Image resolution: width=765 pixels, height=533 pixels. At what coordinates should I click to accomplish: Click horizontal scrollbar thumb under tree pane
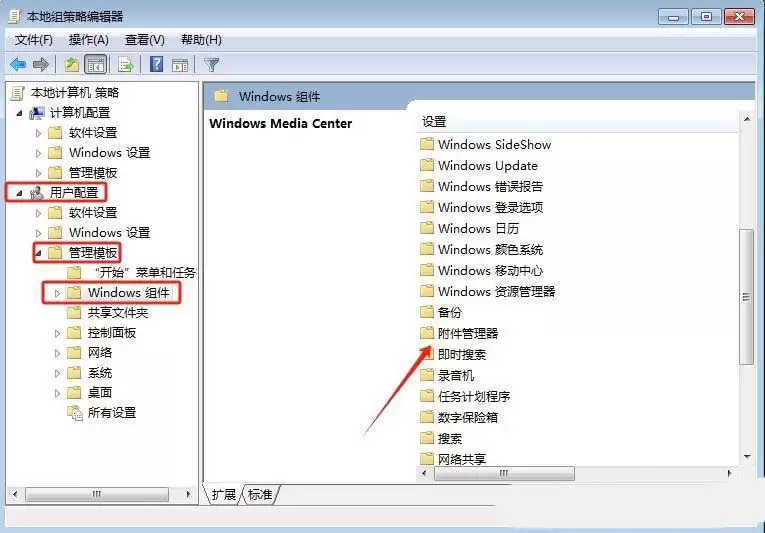coord(97,494)
